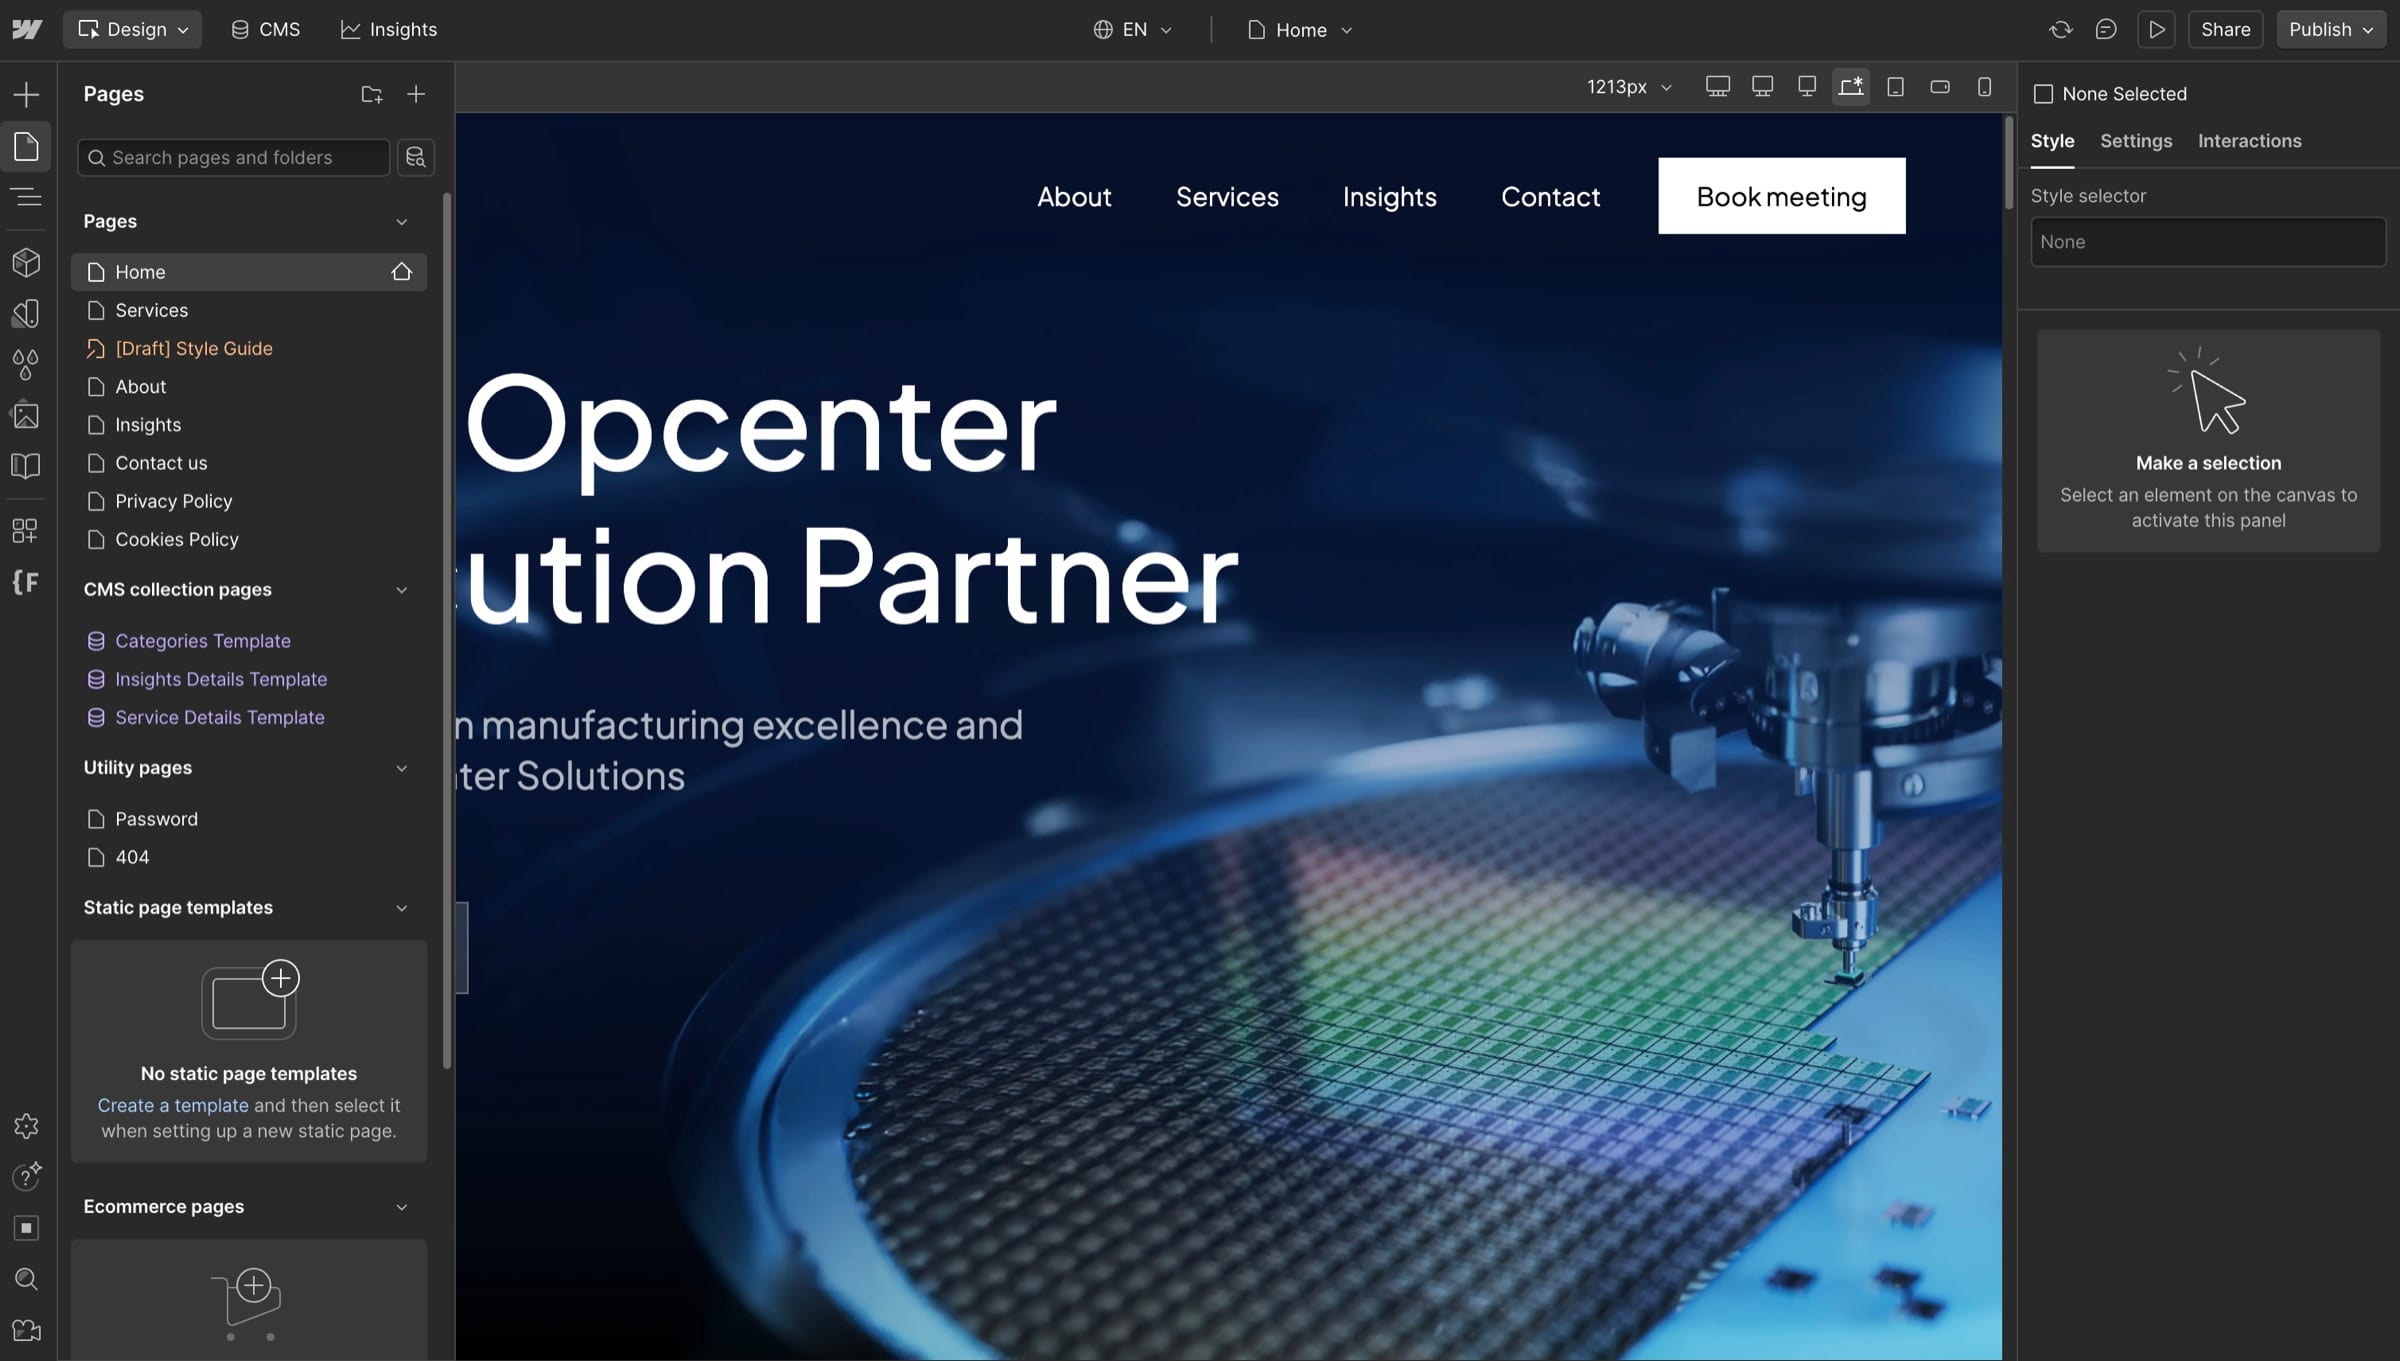Open the Add elements panel
This screenshot has width=2400, height=1361.
click(26, 94)
